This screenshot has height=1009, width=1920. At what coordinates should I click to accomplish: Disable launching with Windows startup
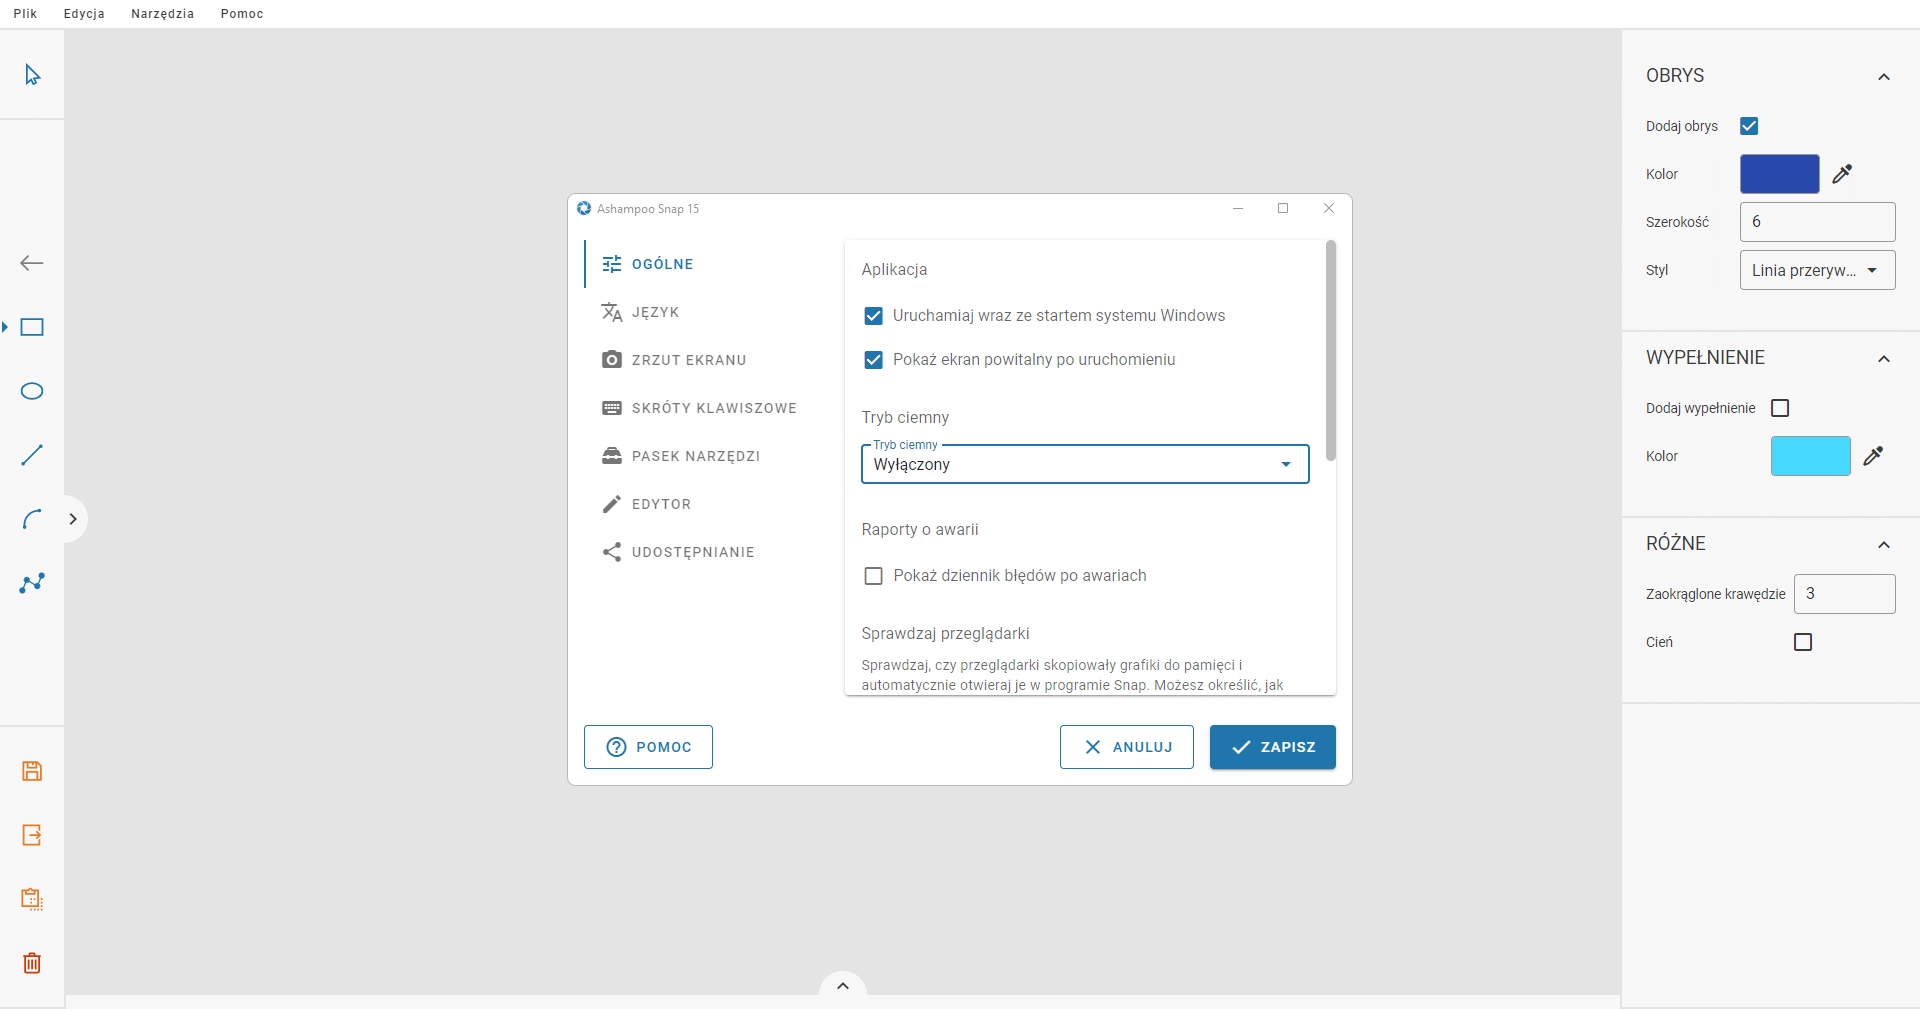pos(873,316)
